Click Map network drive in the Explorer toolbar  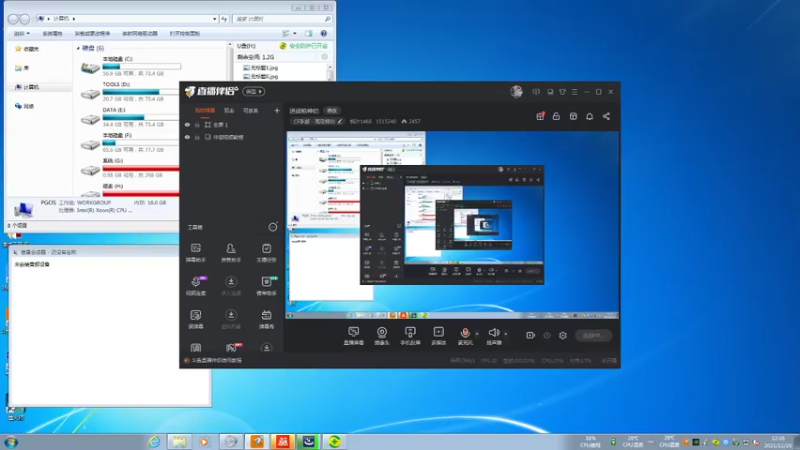click(x=140, y=33)
